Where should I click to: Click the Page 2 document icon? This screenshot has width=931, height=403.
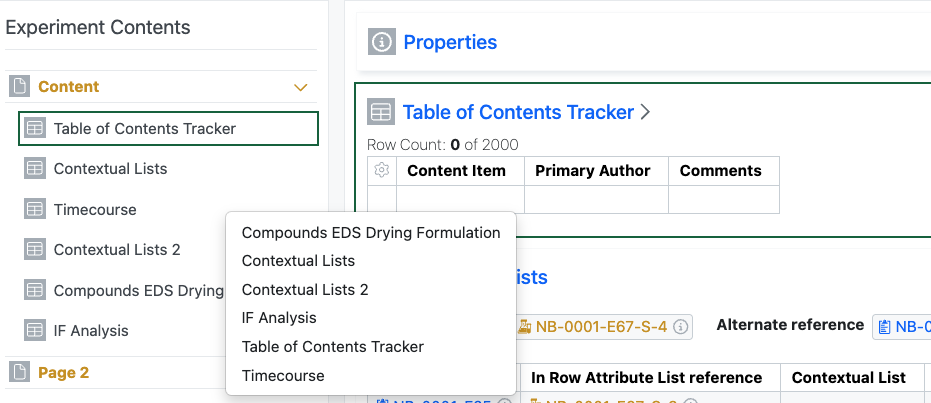[19, 373]
